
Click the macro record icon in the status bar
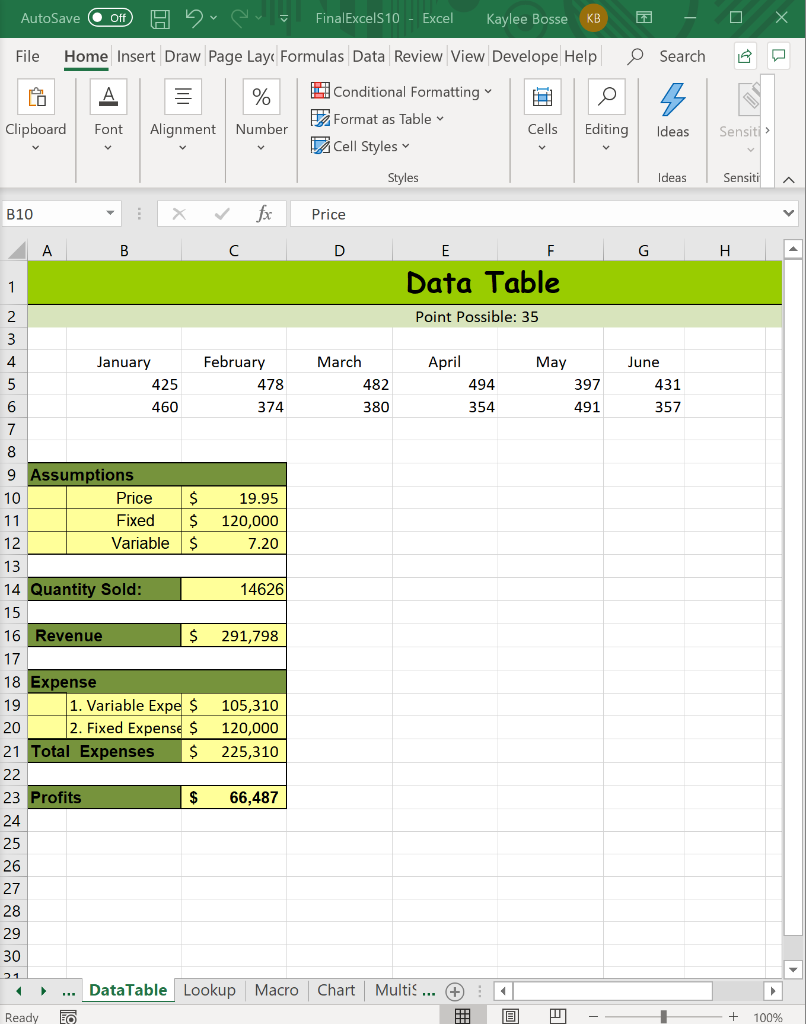coord(67,1015)
